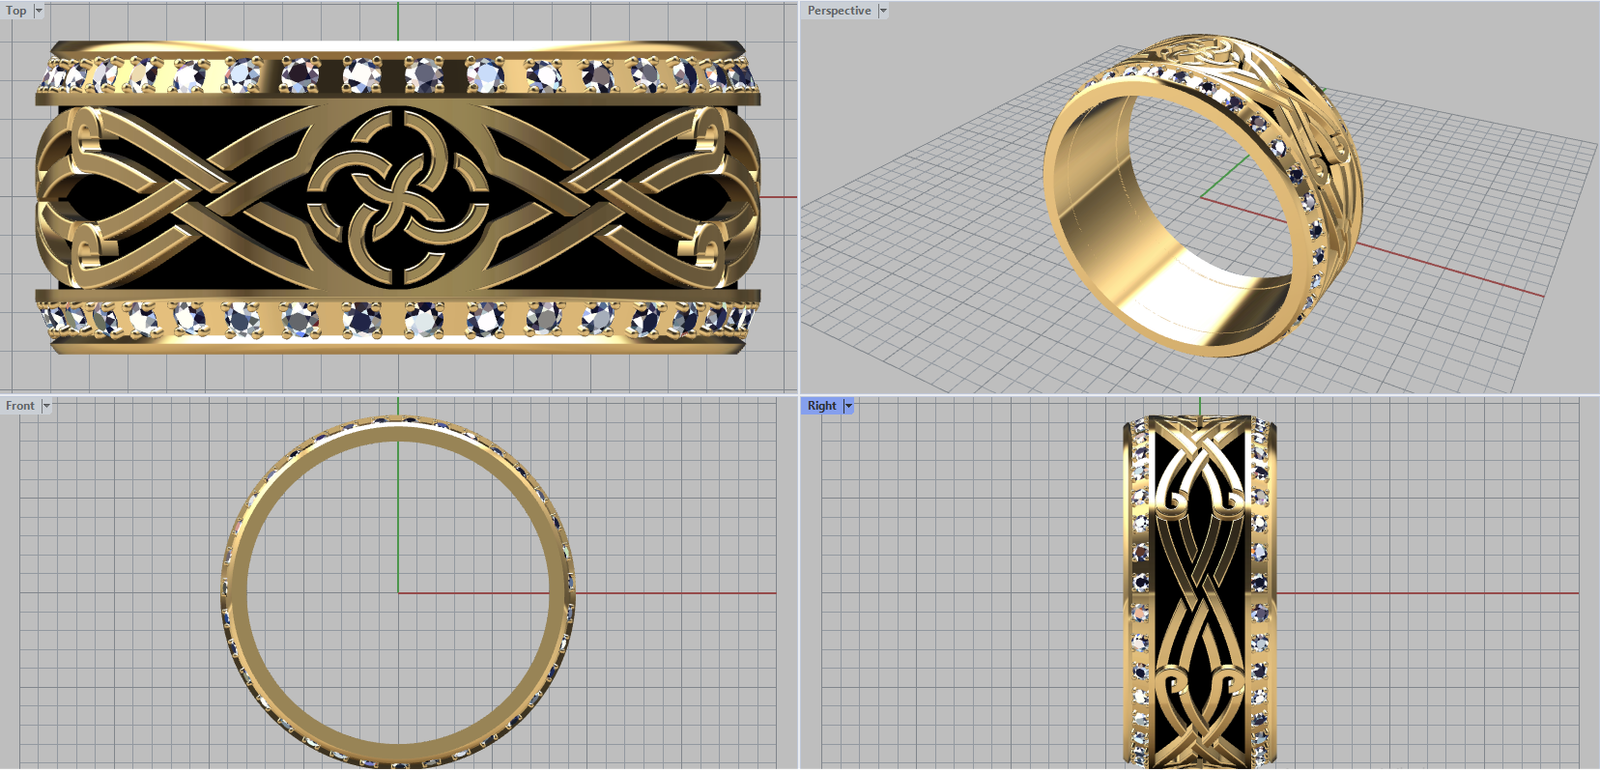Open the Top viewport dropdown arrow
Image resolution: width=1600 pixels, height=772 pixels.
tap(39, 11)
